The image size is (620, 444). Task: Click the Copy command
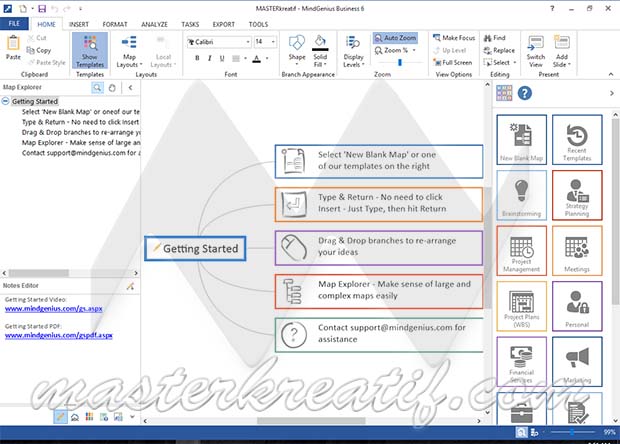(39, 50)
